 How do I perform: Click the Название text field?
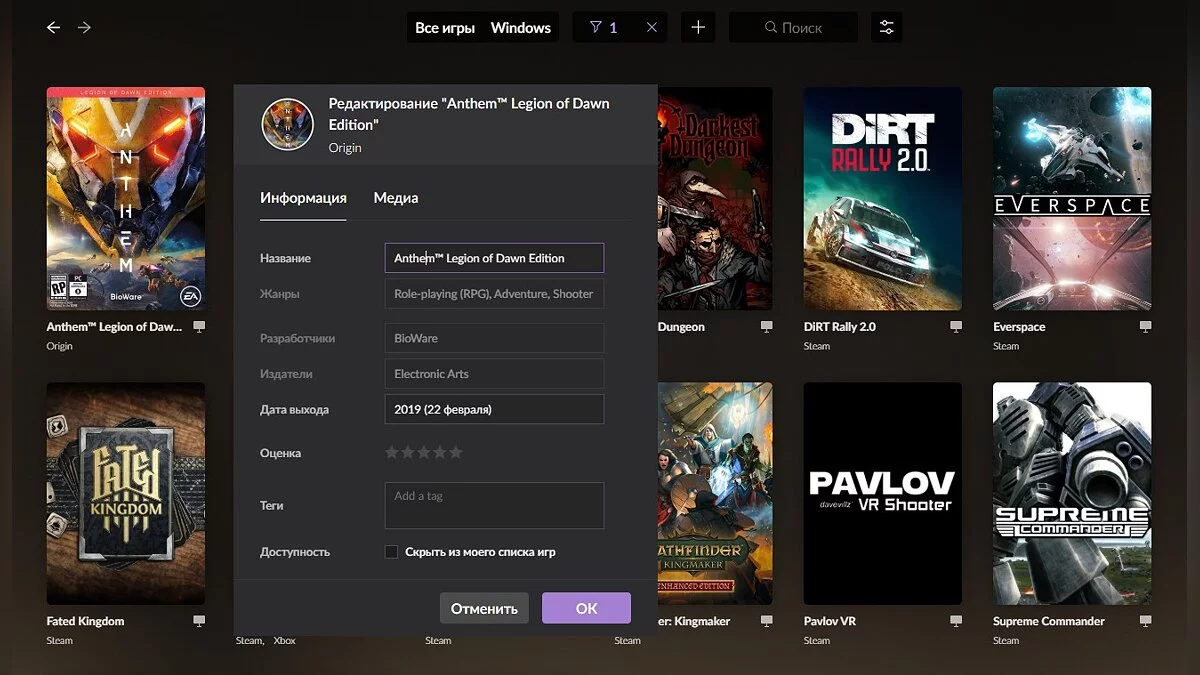[494, 258]
